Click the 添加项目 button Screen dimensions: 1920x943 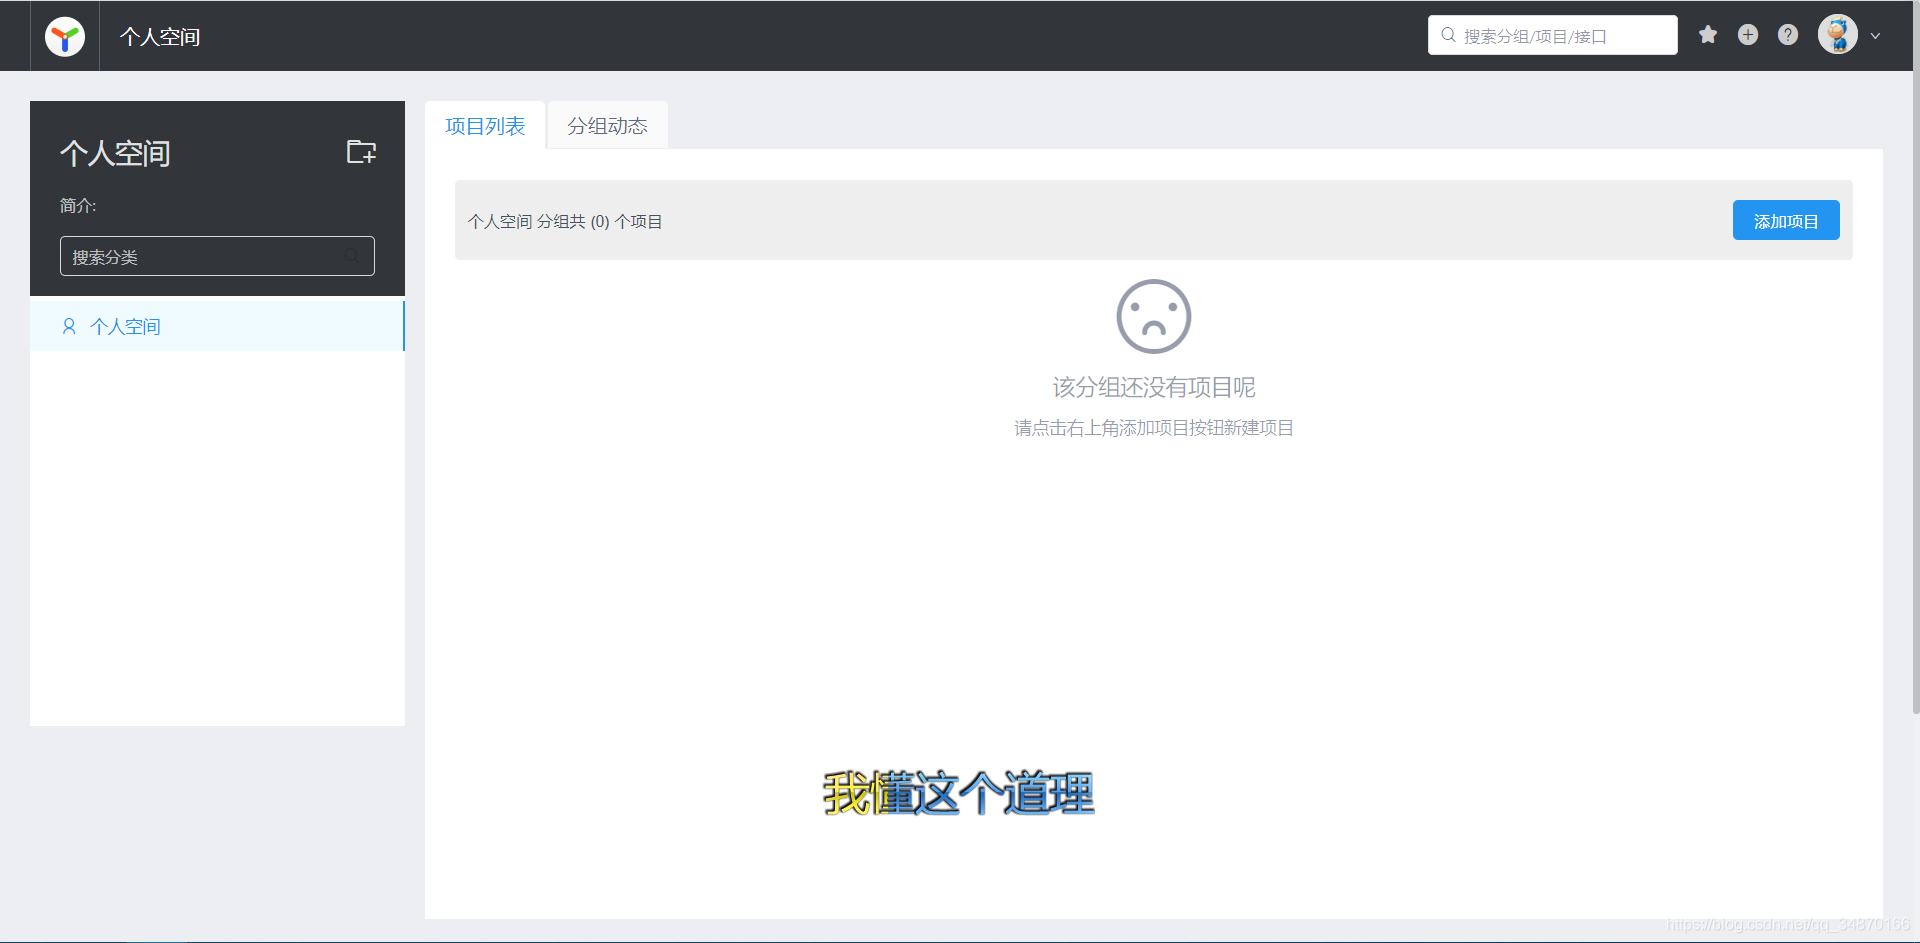1786,220
